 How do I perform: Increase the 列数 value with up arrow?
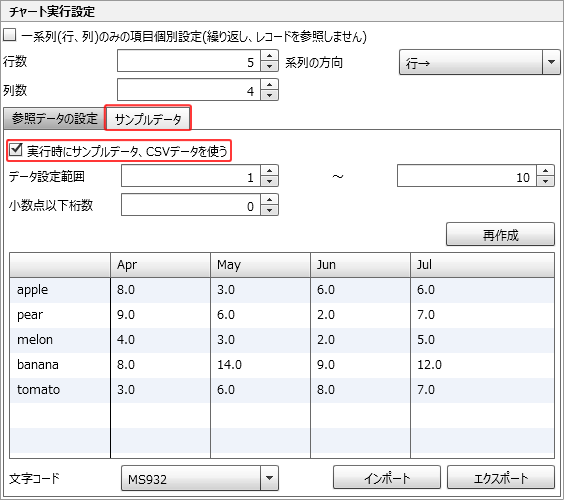[269, 85]
